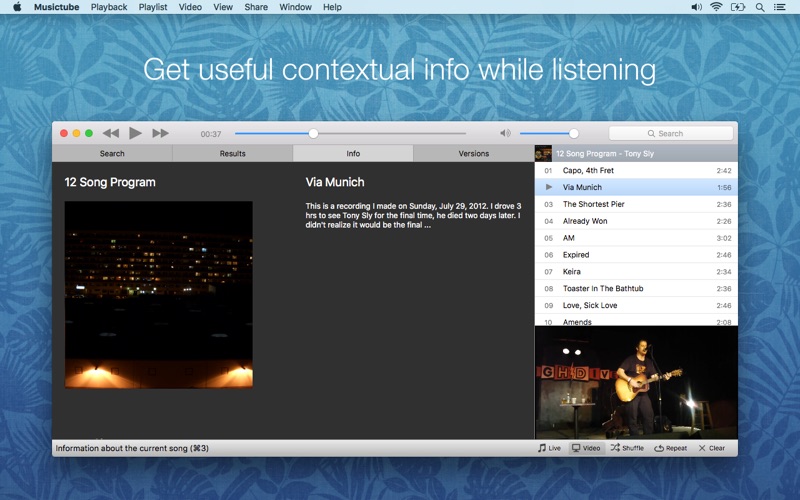The image size is (800, 500).
Task: Open the Musictube app menu
Action: (57, 7)
